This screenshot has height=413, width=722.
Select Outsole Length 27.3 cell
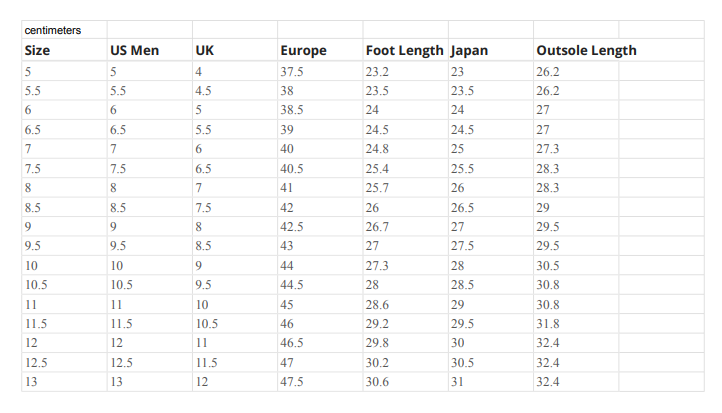576,149
